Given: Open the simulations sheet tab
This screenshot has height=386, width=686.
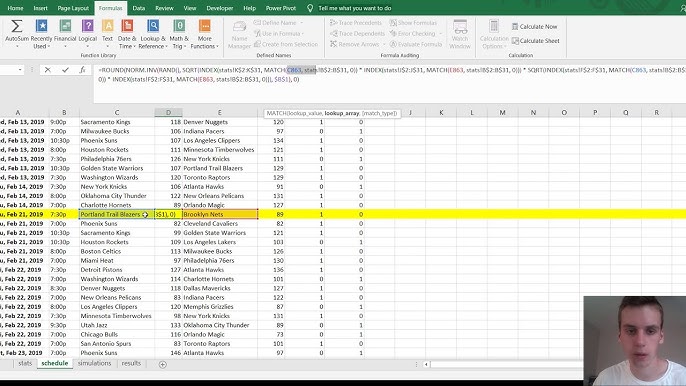Looking at the screenshot, I should [x=94, y=363].
